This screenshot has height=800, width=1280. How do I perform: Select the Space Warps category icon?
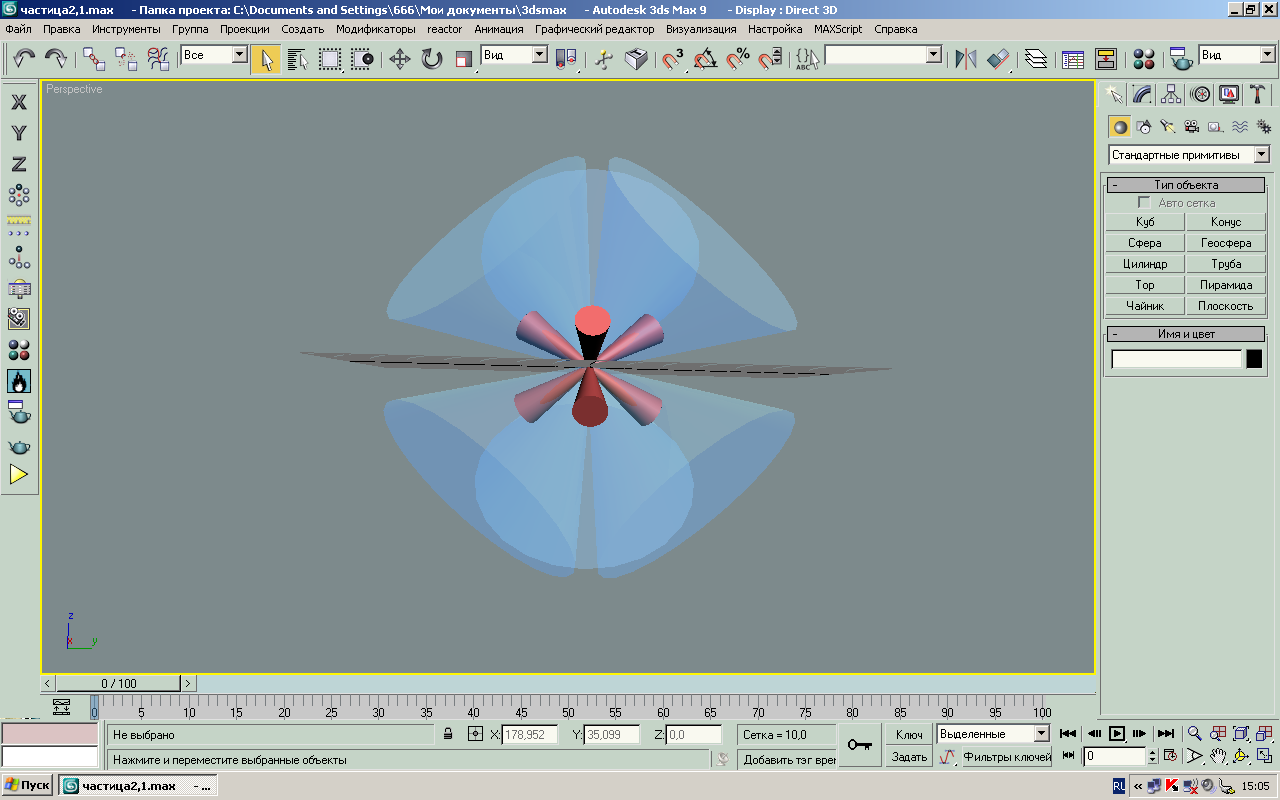pyautogui.click(x=1240, y=126)
